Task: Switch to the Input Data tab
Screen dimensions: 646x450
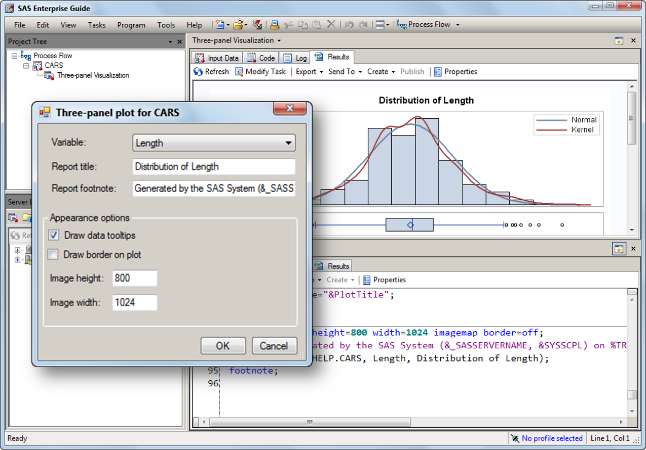Action: (x=217, y=58)
